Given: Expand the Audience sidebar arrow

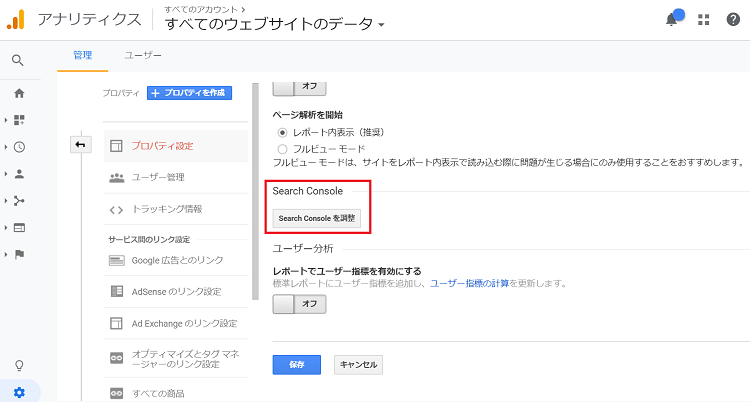Looking at the screenshot, I should click(x=6, y=174).
